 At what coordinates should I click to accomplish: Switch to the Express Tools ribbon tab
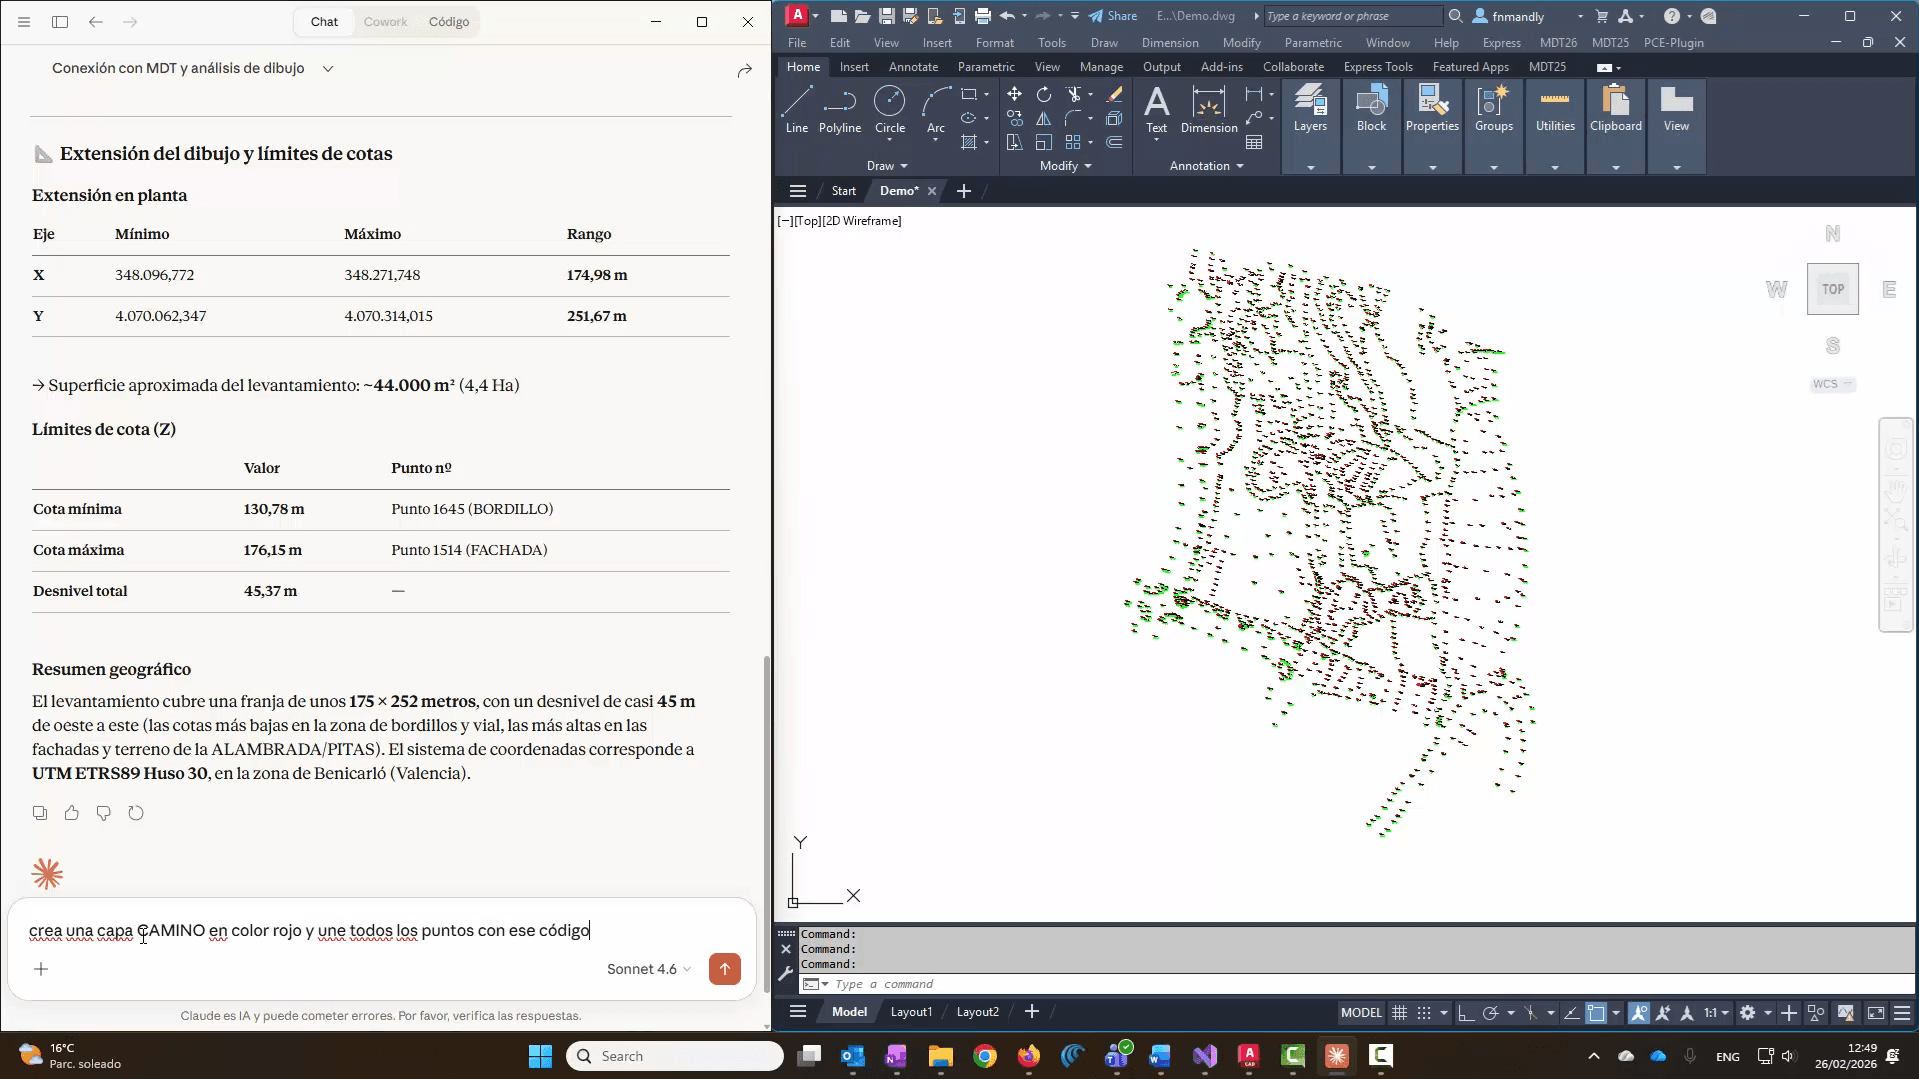[1378, 67]
